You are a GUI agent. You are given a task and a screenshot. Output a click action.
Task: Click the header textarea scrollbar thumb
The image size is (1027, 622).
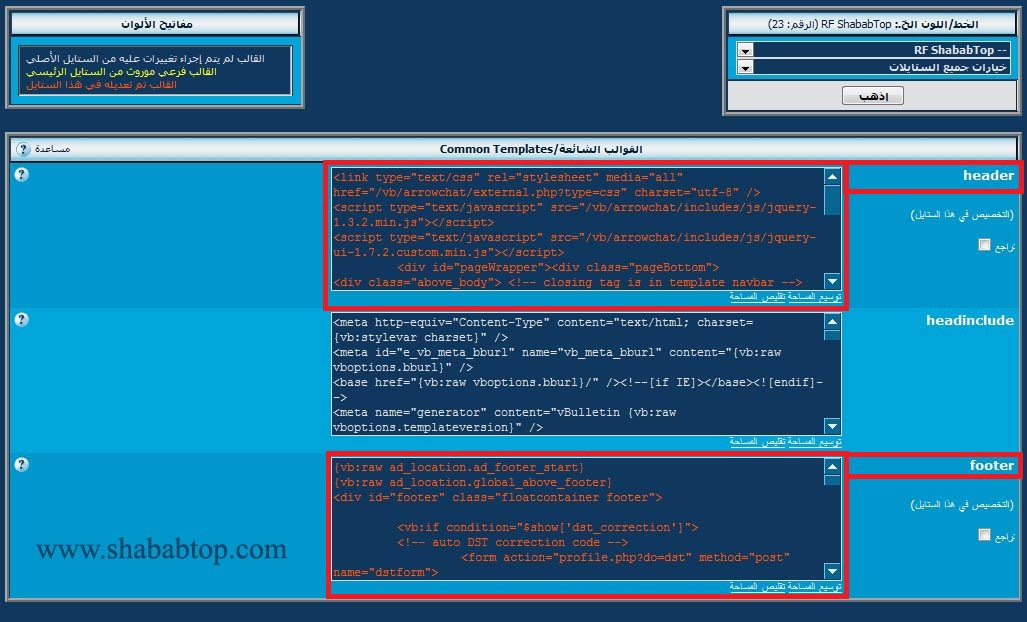pyautogui.click(x=832, y=200)
